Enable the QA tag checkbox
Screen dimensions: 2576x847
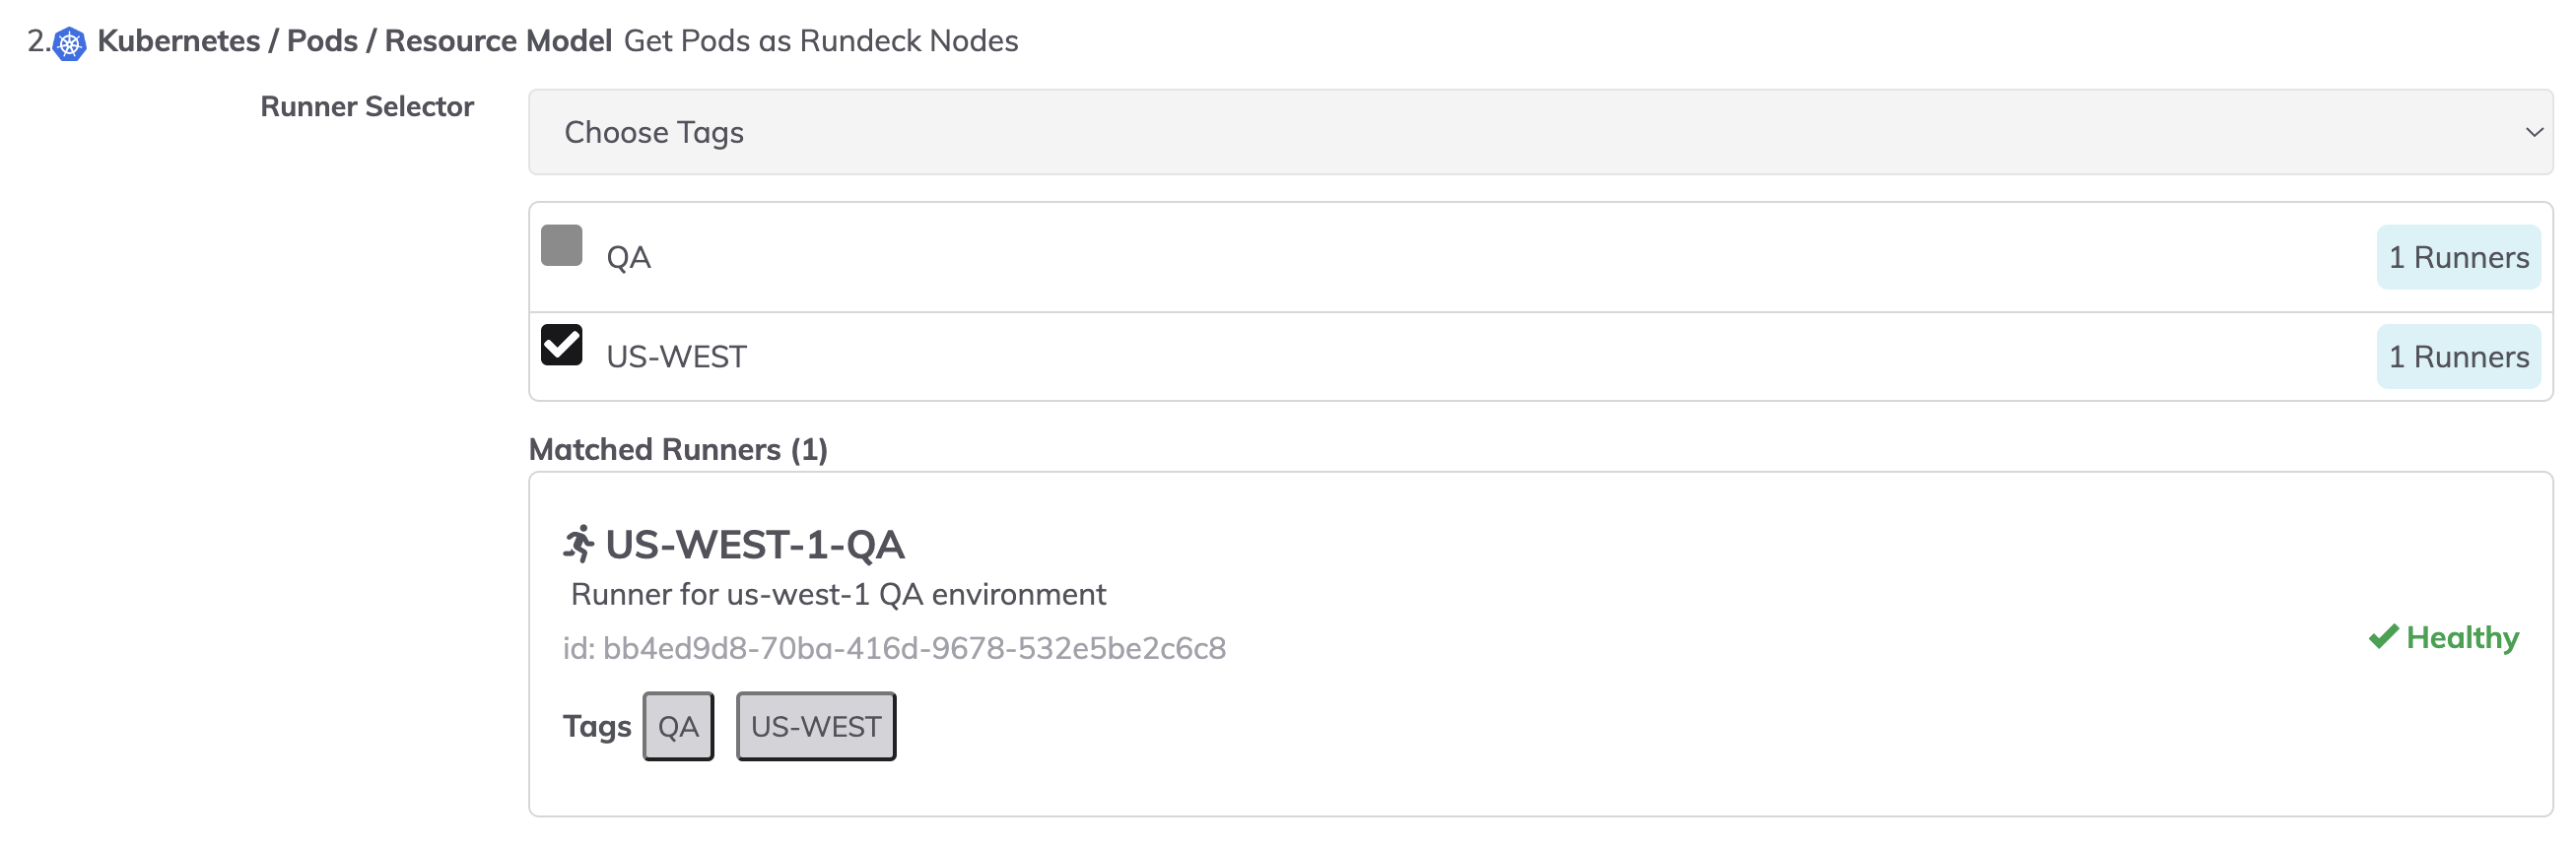pos(561,245)
